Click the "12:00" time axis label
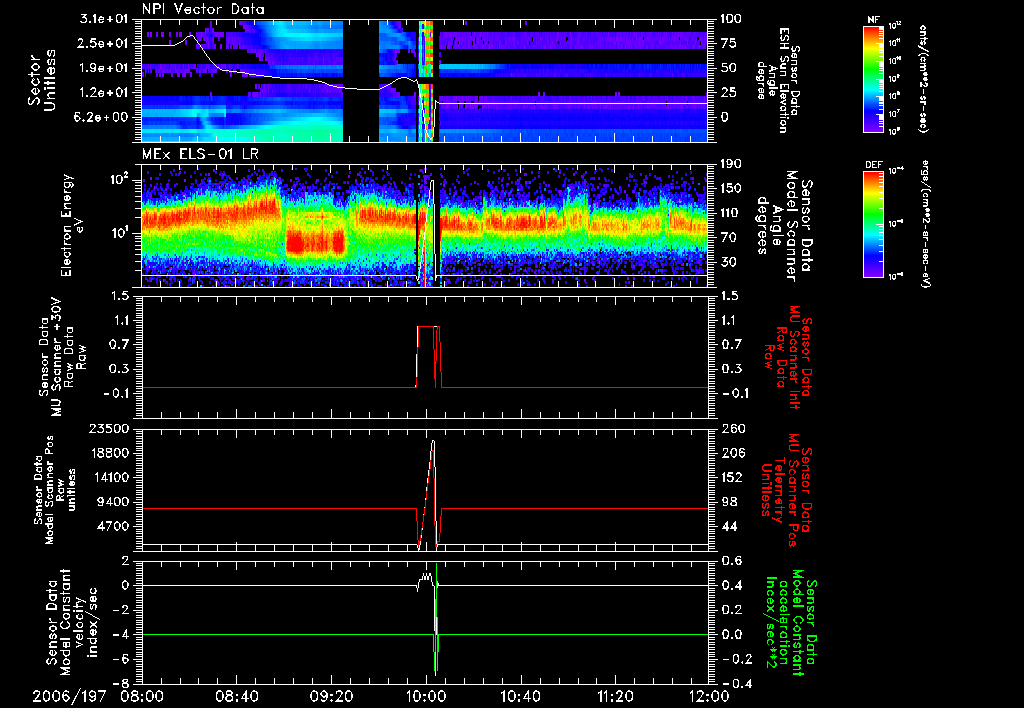 click(709, 697)
